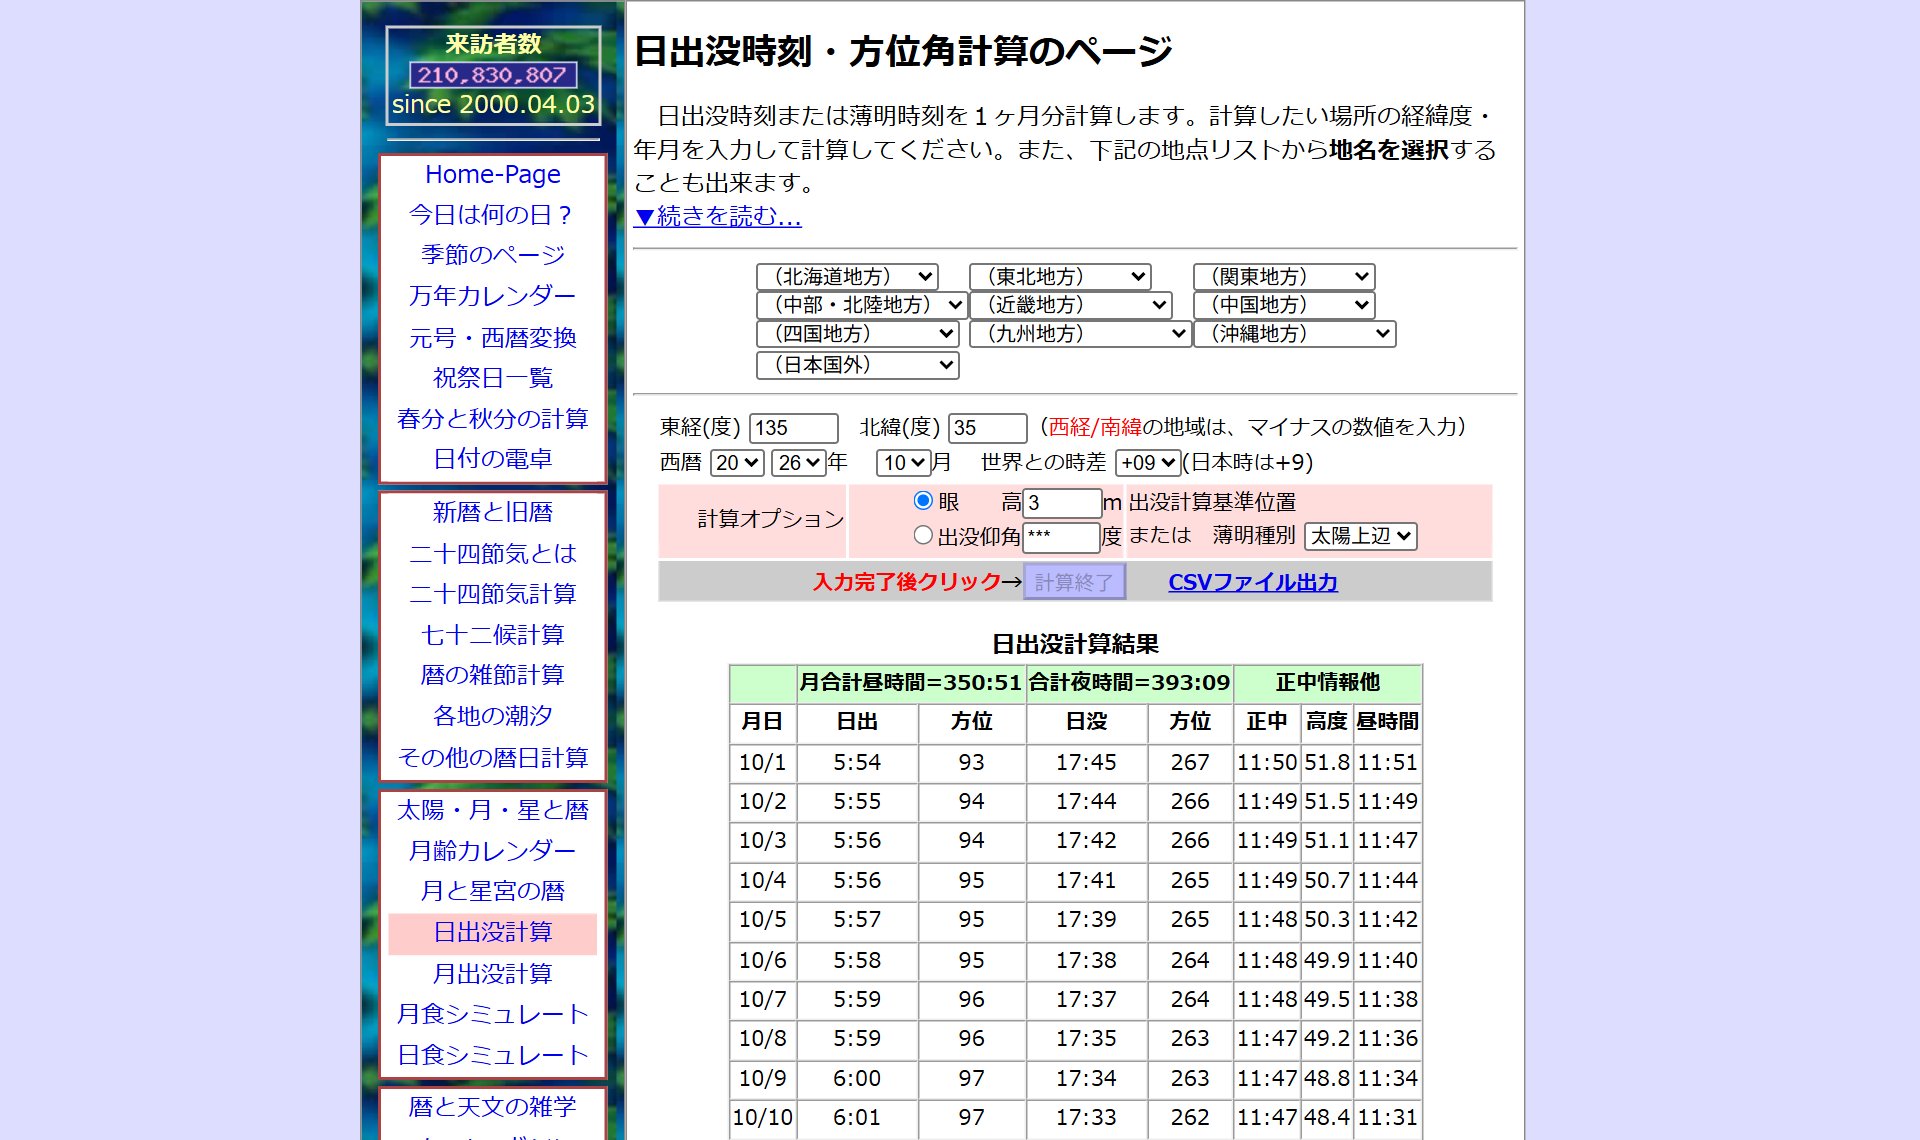Click the 出没仰角 angle input field

coord(1061,536)
